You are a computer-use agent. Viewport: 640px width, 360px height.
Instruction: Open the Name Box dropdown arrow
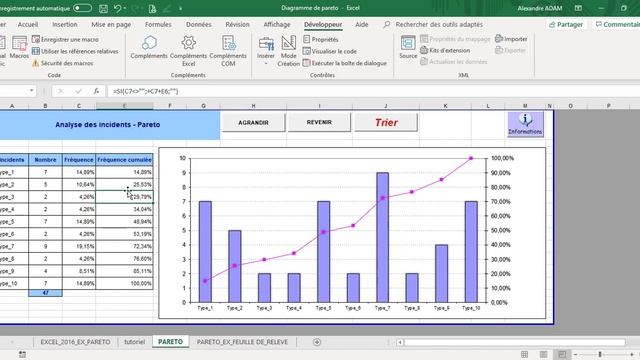click(31, 91)
